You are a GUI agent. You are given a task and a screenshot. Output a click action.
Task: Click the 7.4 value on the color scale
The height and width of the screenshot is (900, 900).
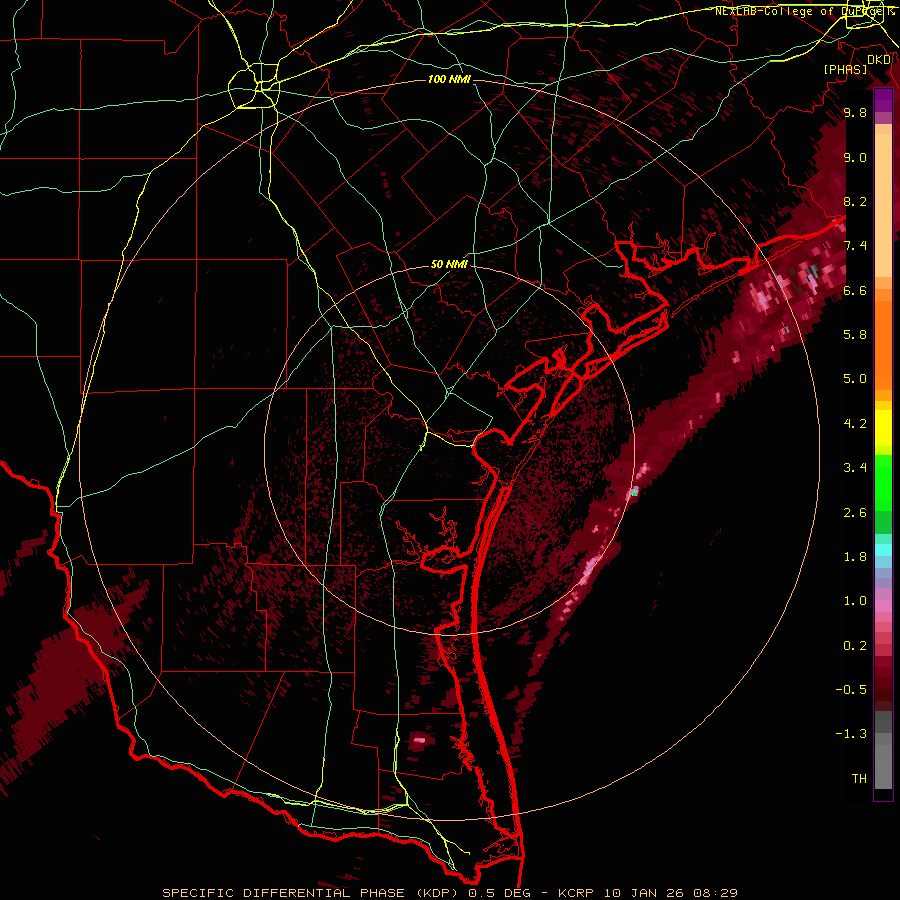855,246
